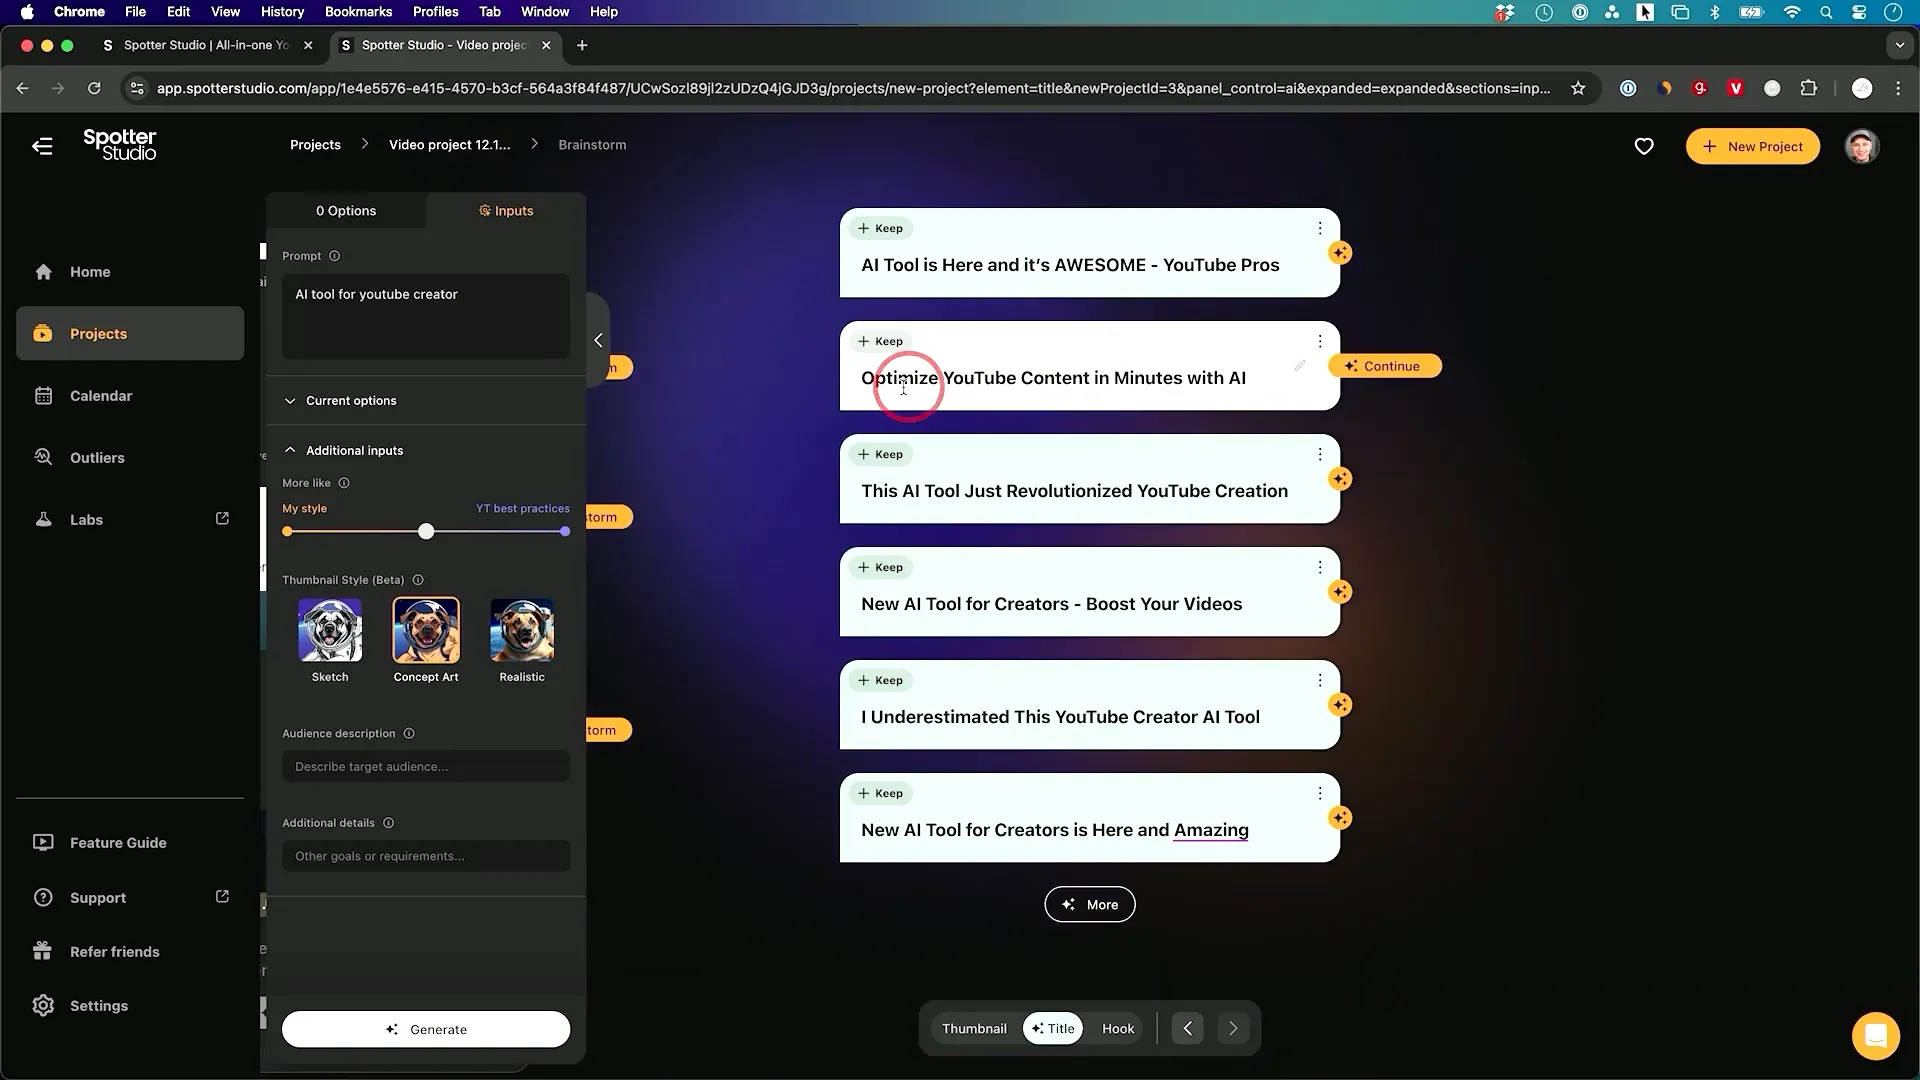Keep 'This AI Tool Just Revolutionized' title

point(880,454)
